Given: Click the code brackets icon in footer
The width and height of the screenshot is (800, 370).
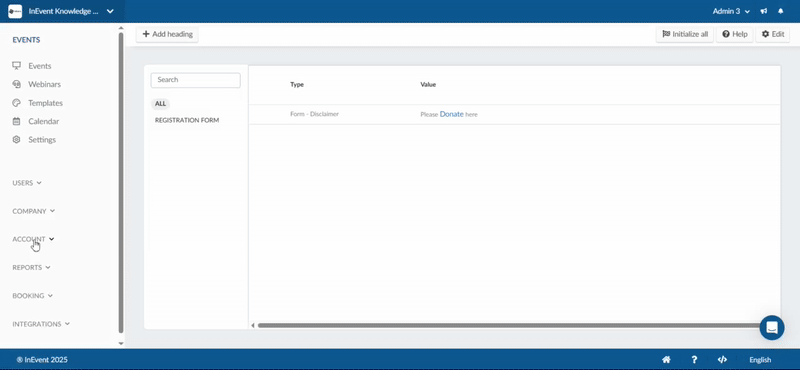Looking at the screenshot, I should pos(722,360).
